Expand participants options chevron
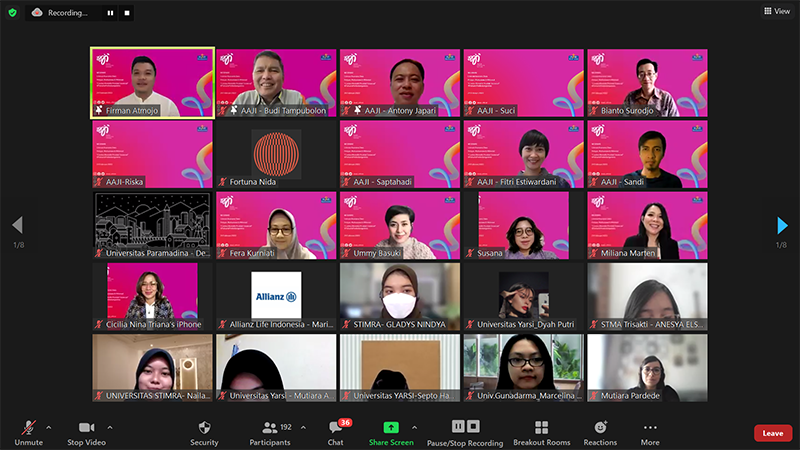The height and width of the screenshot is (450, 800). point(303,428)
